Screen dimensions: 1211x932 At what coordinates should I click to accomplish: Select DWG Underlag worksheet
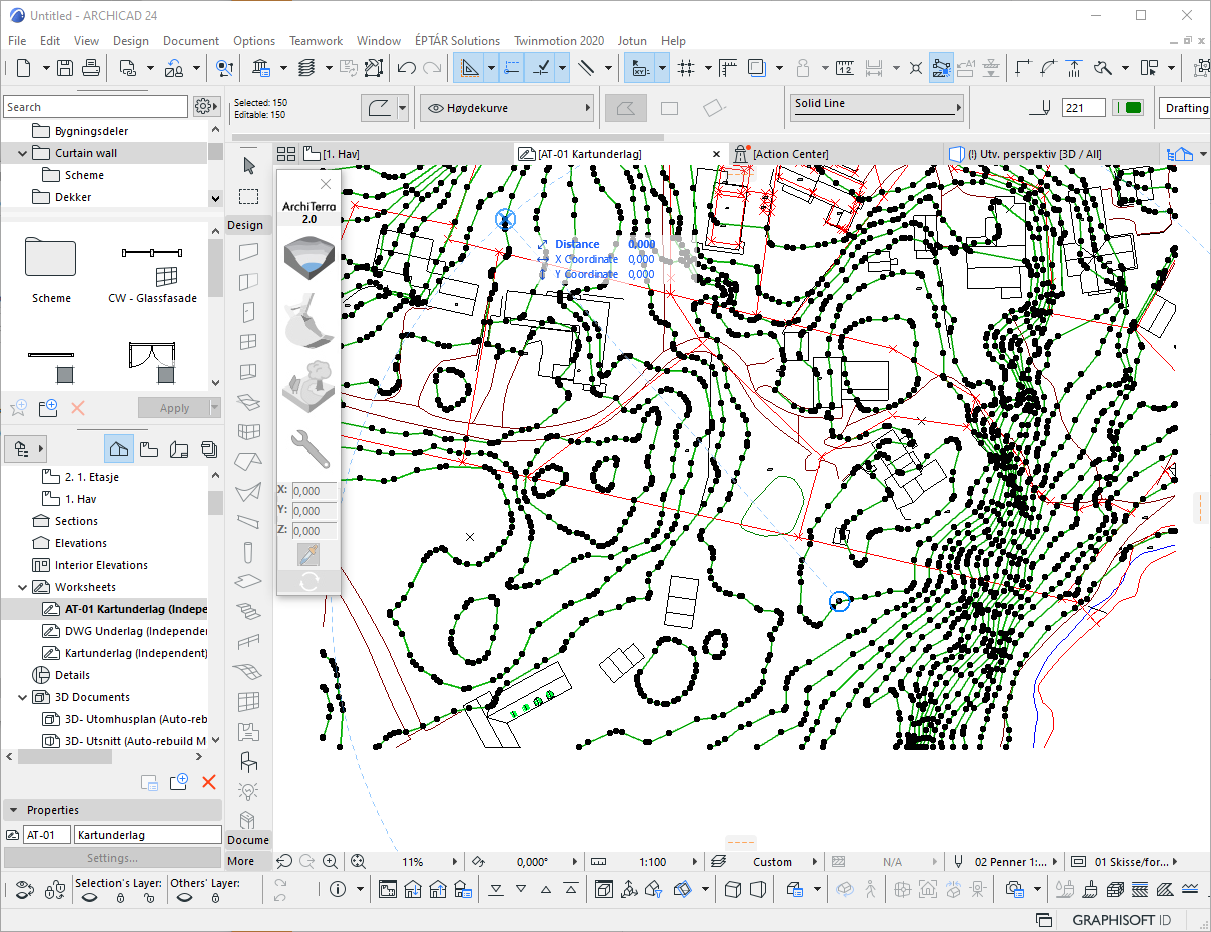125,631
